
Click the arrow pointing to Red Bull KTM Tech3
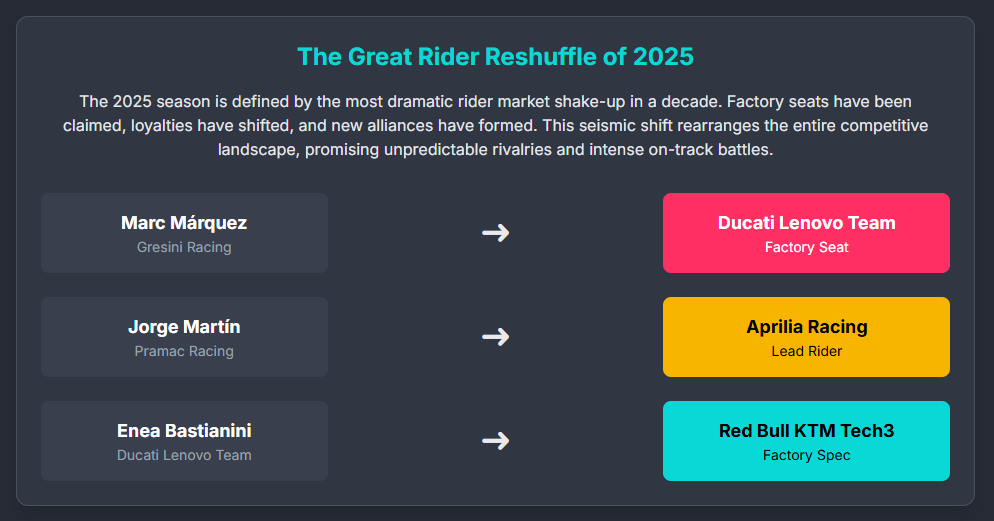(495, 441)
